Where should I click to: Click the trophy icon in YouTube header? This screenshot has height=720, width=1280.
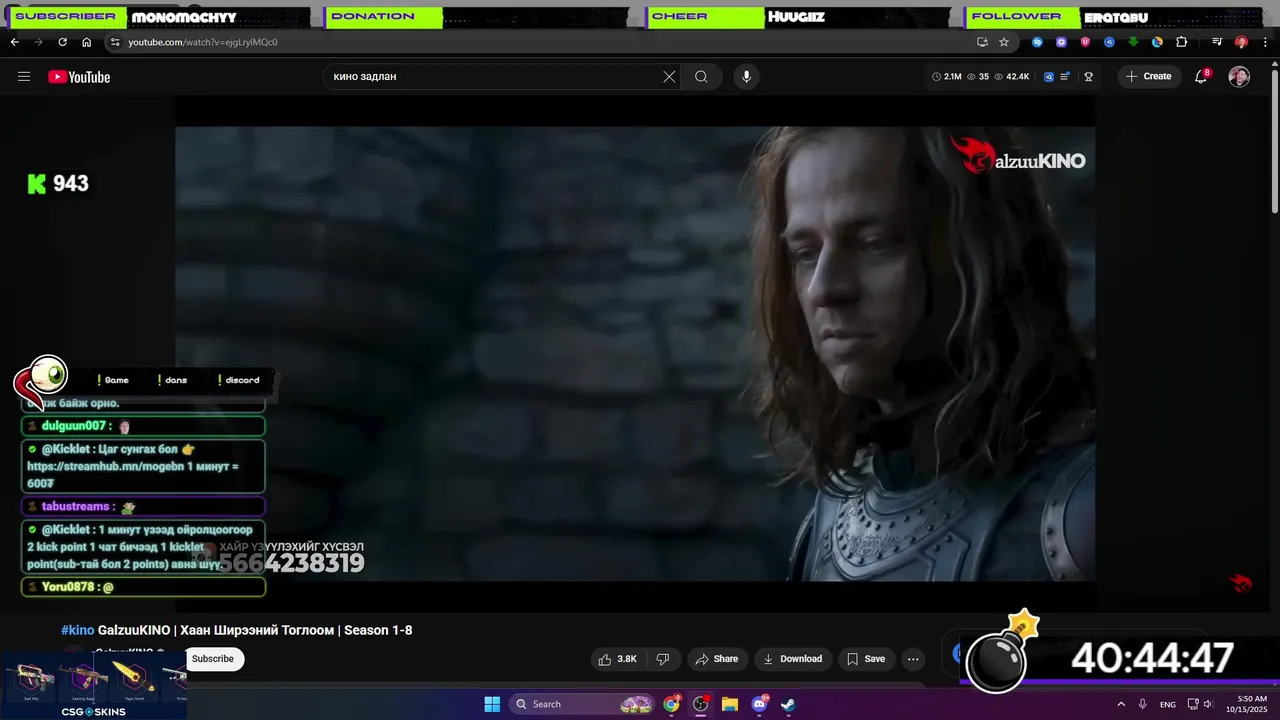coord(1089,77)
